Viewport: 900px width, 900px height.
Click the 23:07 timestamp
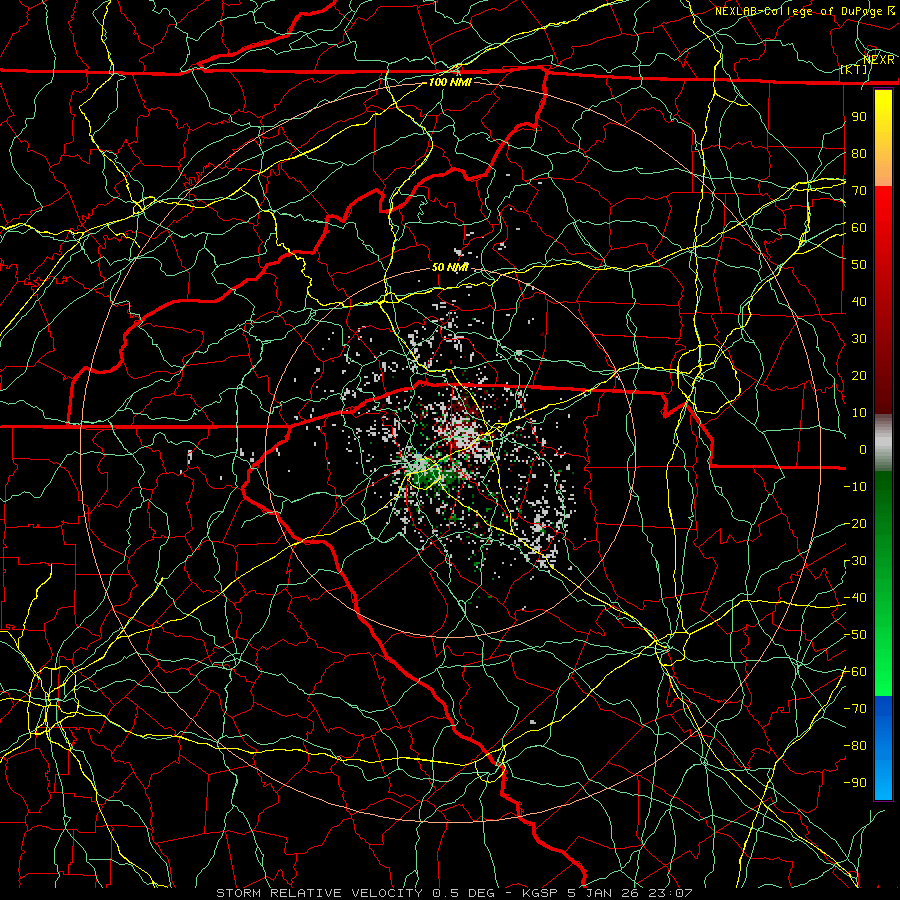[x=670, y=893]
